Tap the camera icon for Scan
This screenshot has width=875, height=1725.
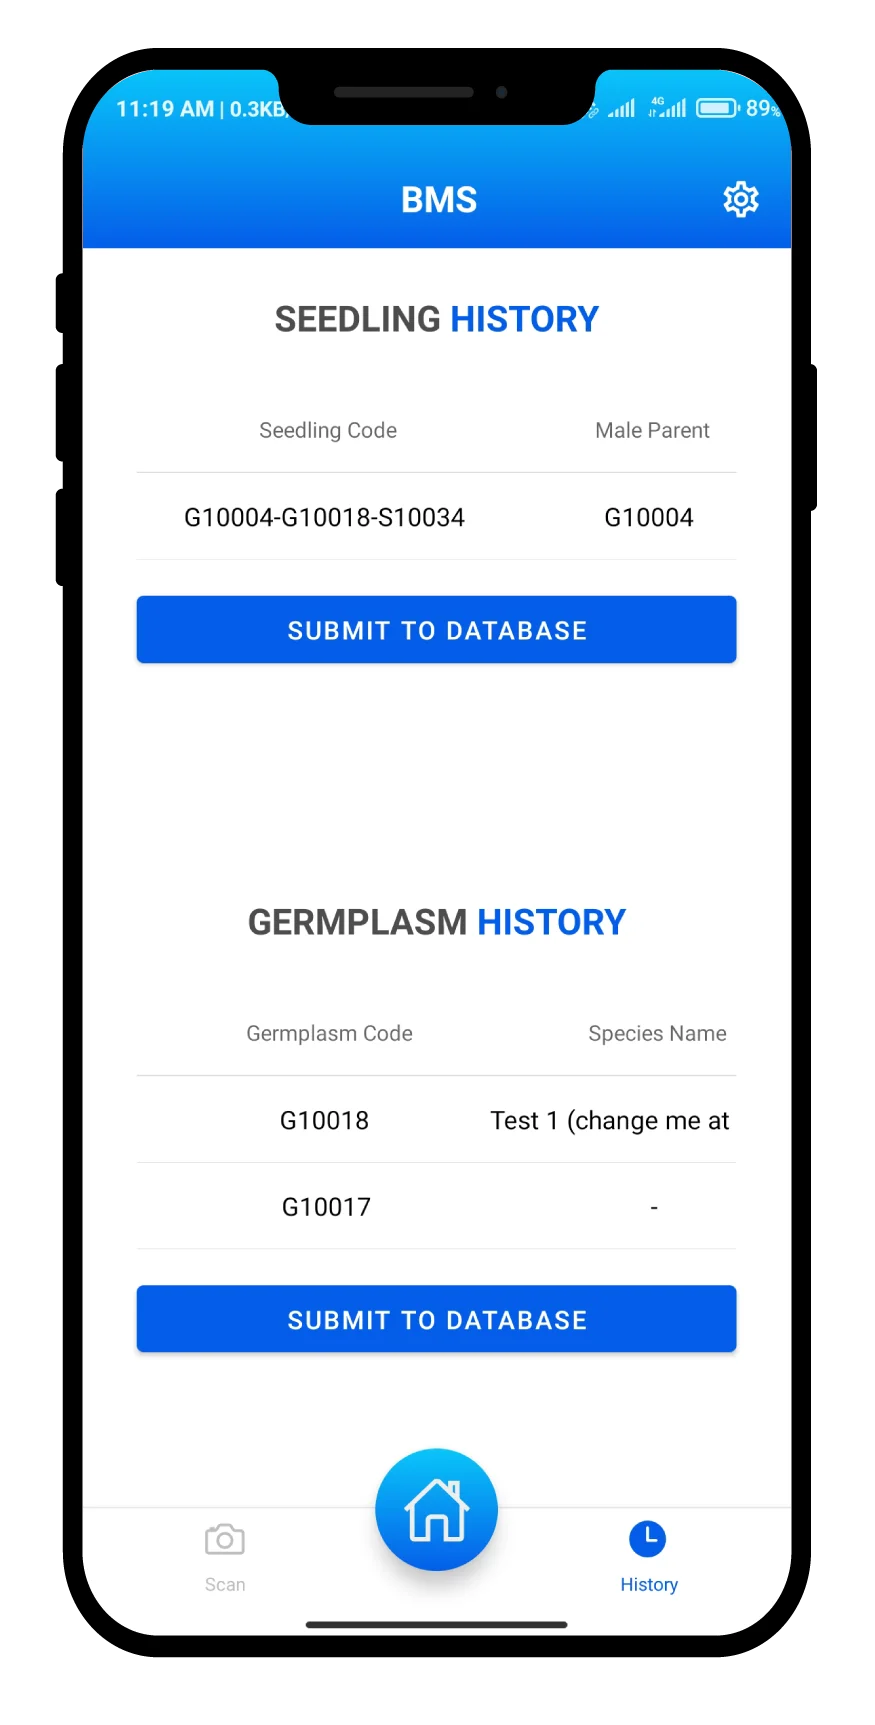[x=225, y=1539]
